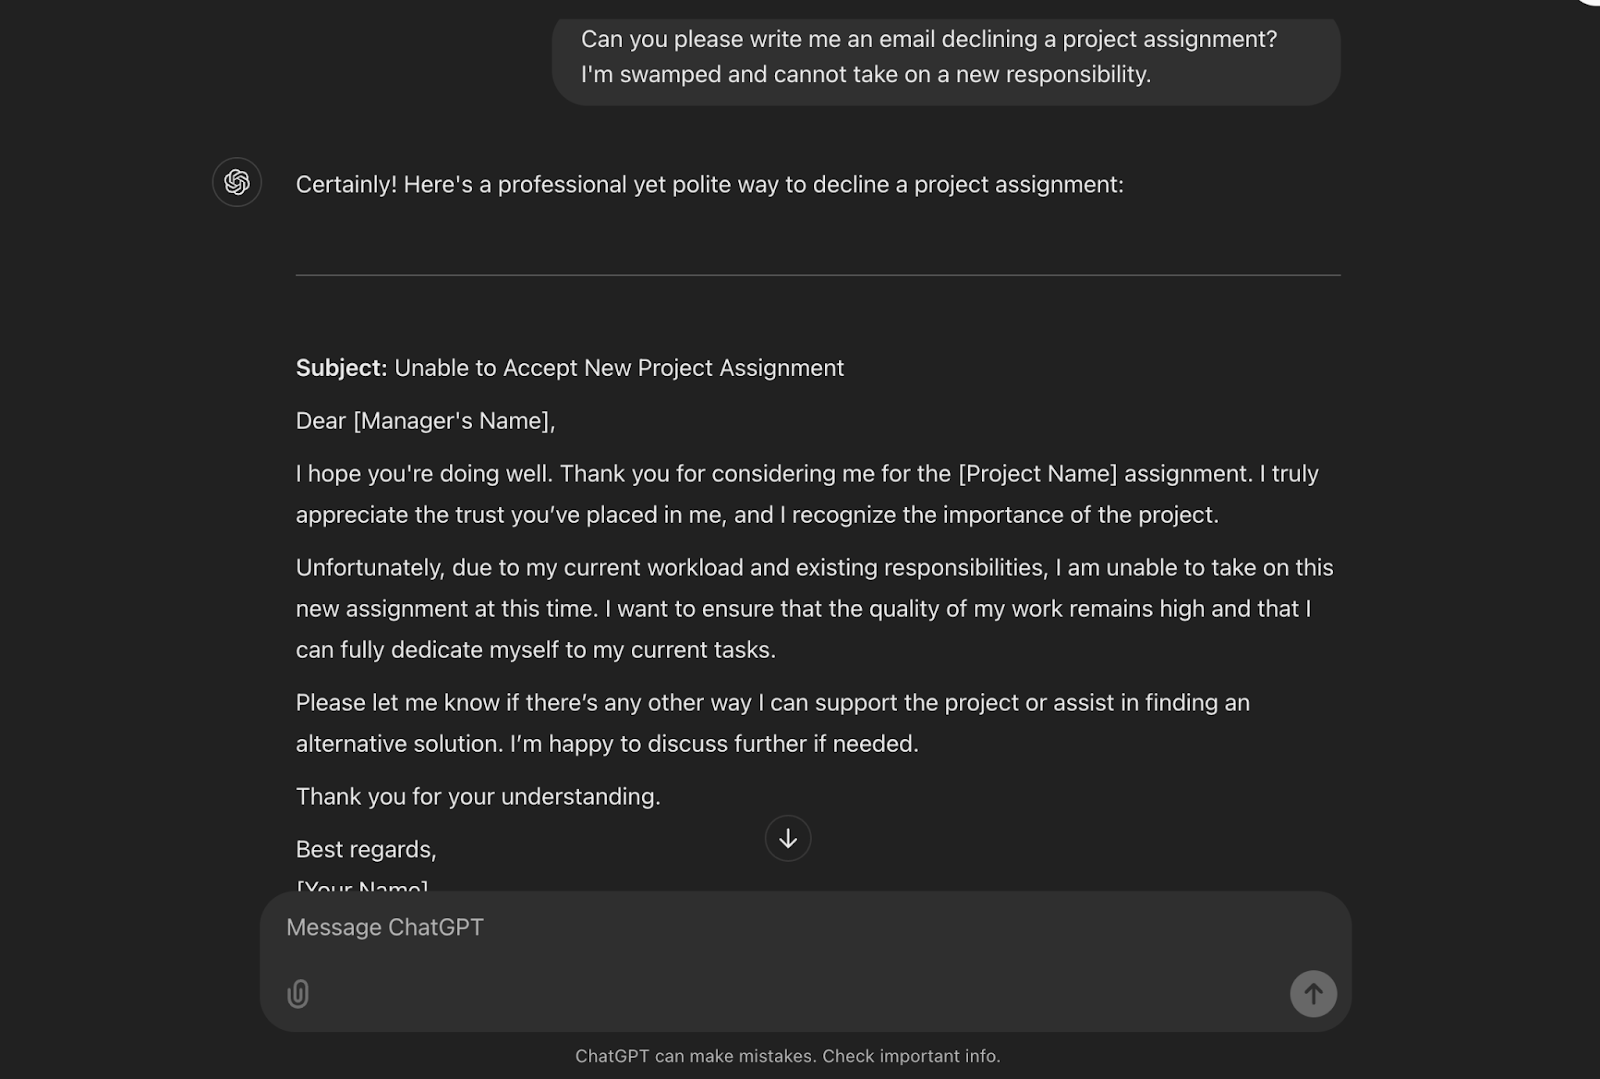This screenshot has width=1600, height=1079.
Task: Click the 'Check important info' disclaimer text
Action: (909, 1055)
